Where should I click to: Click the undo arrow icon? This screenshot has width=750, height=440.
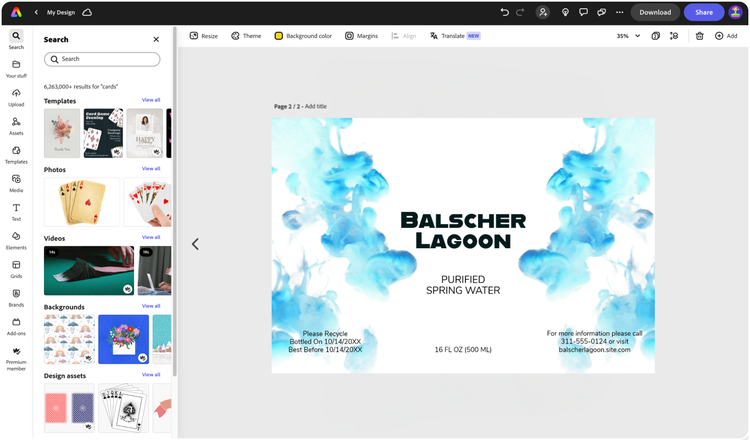tap(504, 12)
